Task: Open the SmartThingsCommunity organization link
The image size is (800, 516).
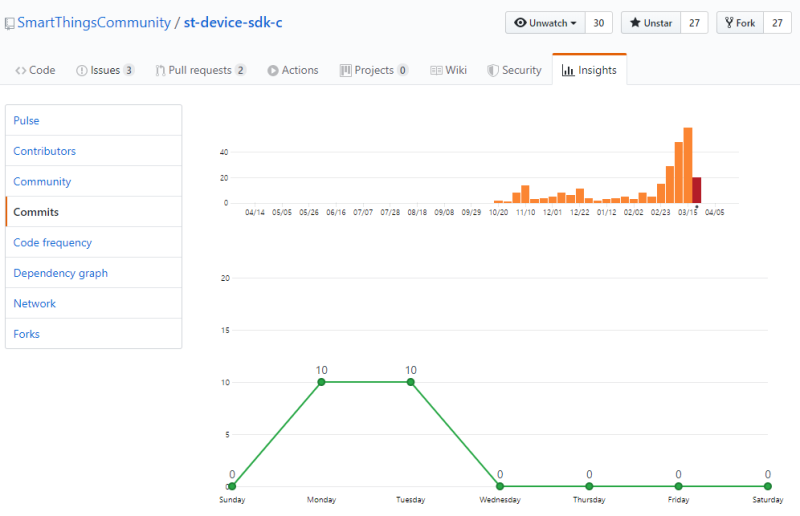Action: pos(94,23)
